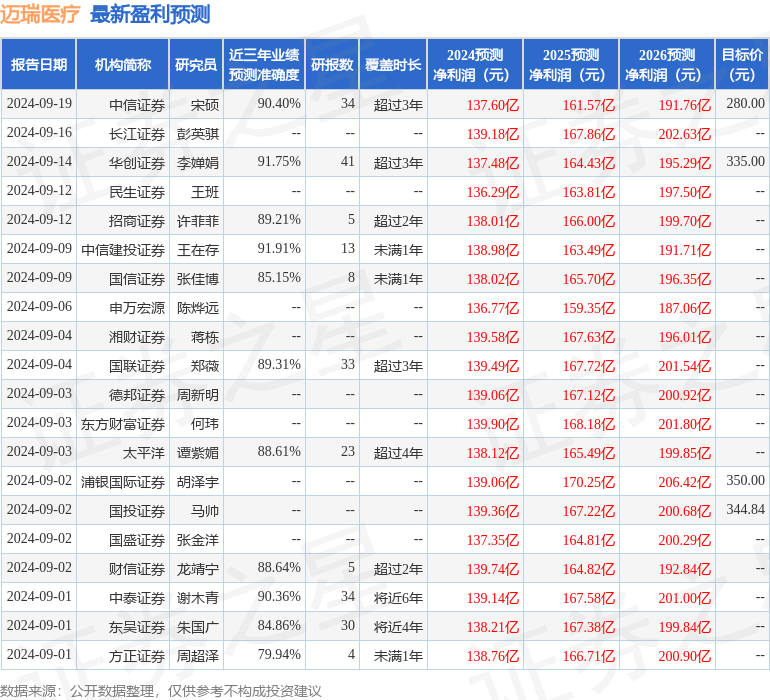Click 2025 forecast 168.18亿
Image resolution: width=770 pixels, height=700 pixels.
point(589,424)
